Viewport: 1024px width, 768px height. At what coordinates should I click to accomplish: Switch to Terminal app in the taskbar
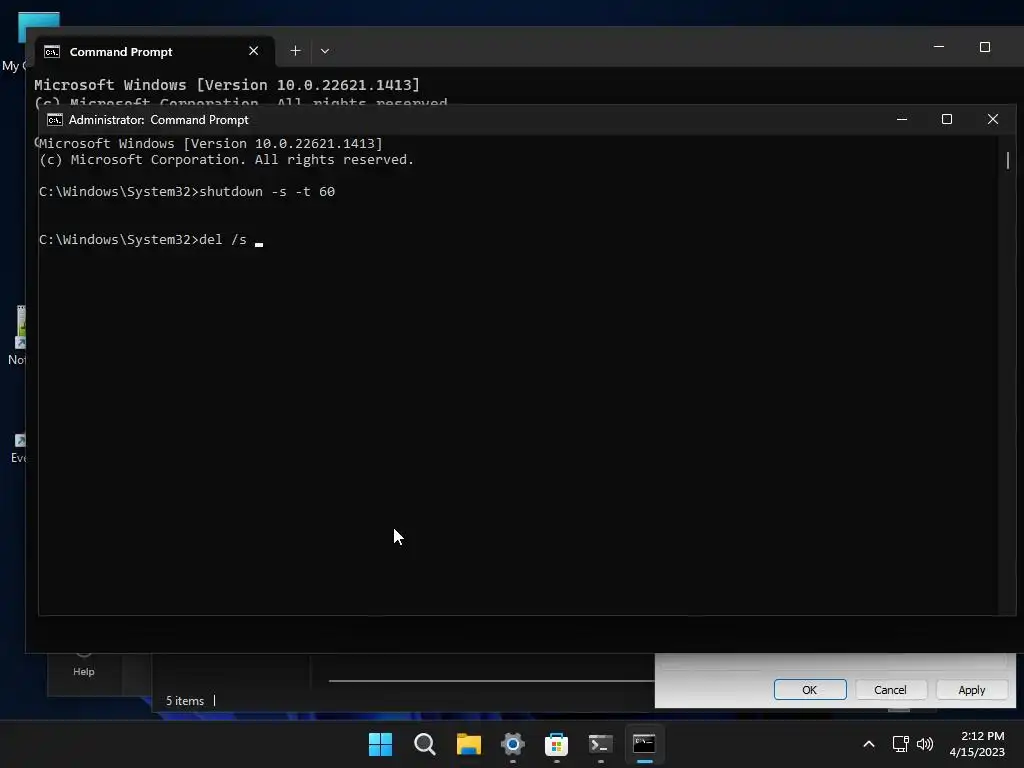600,744
